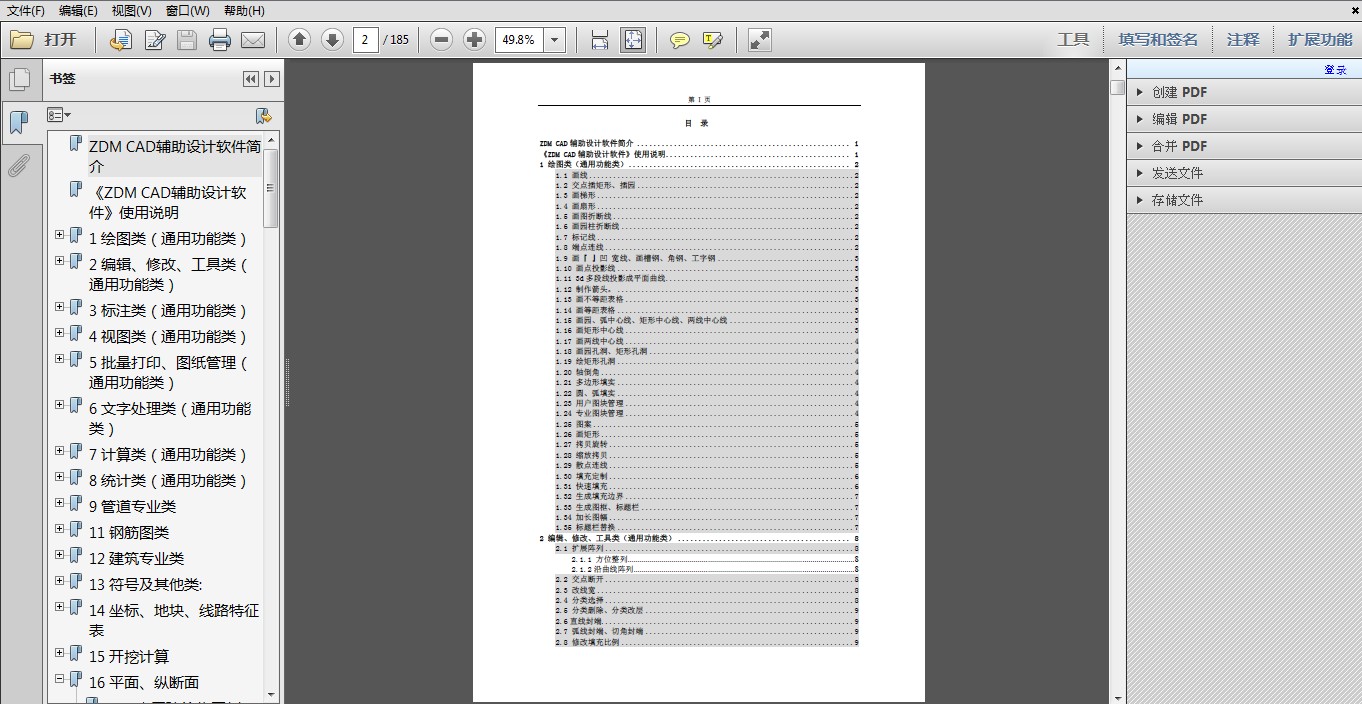Screen dimensions: 1362x704
Task: Click the Print icon
Action: [220, 40]
